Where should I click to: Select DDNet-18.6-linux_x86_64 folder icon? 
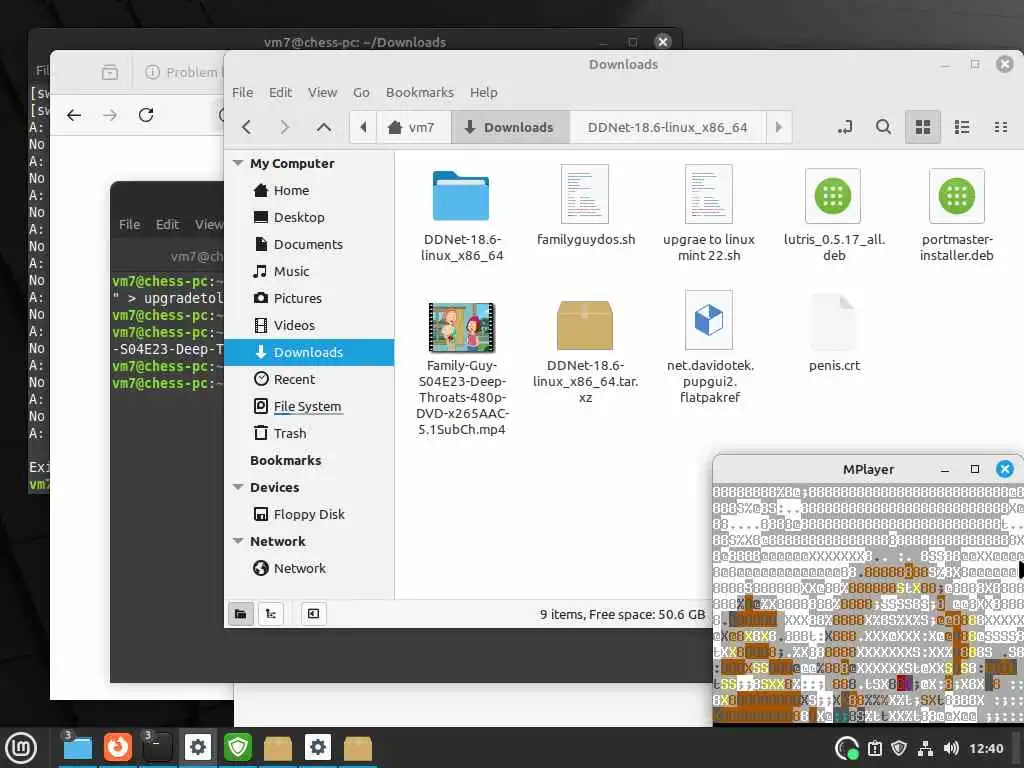(461, 196)
